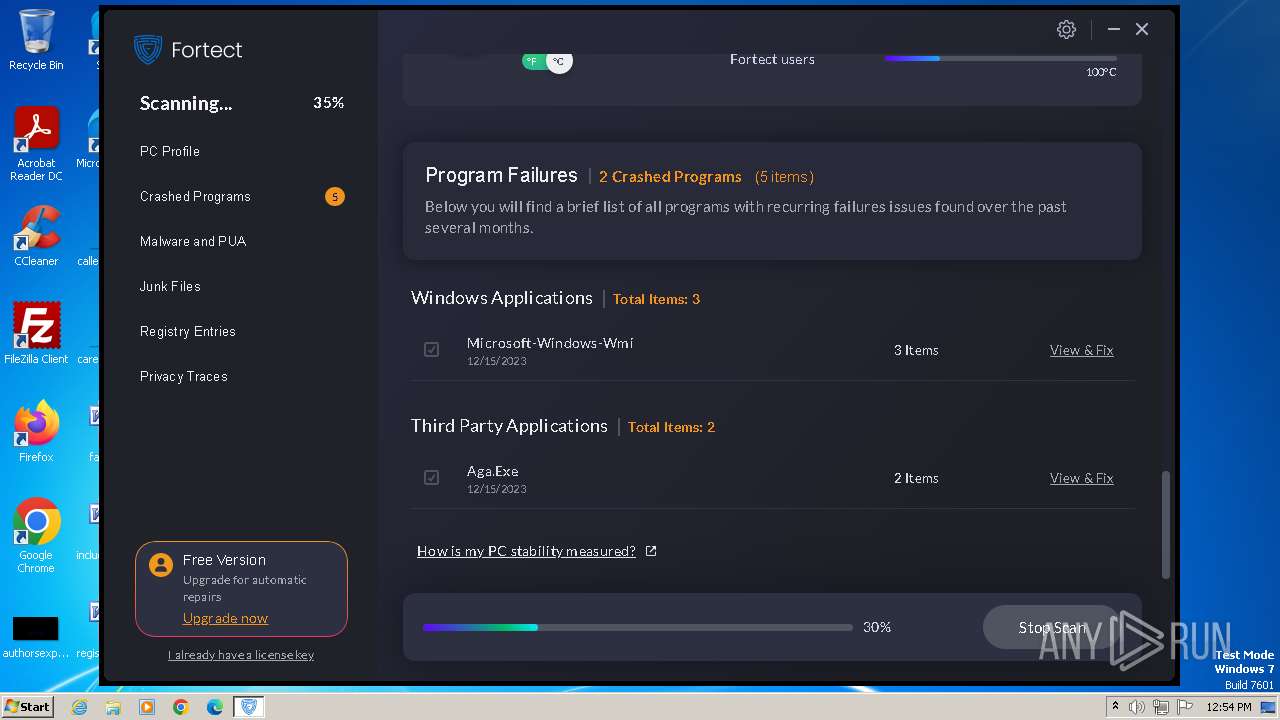The image size is (1280, 720).
Task: Click '3 Items' count for Wmi
Action: click(916, 350)
